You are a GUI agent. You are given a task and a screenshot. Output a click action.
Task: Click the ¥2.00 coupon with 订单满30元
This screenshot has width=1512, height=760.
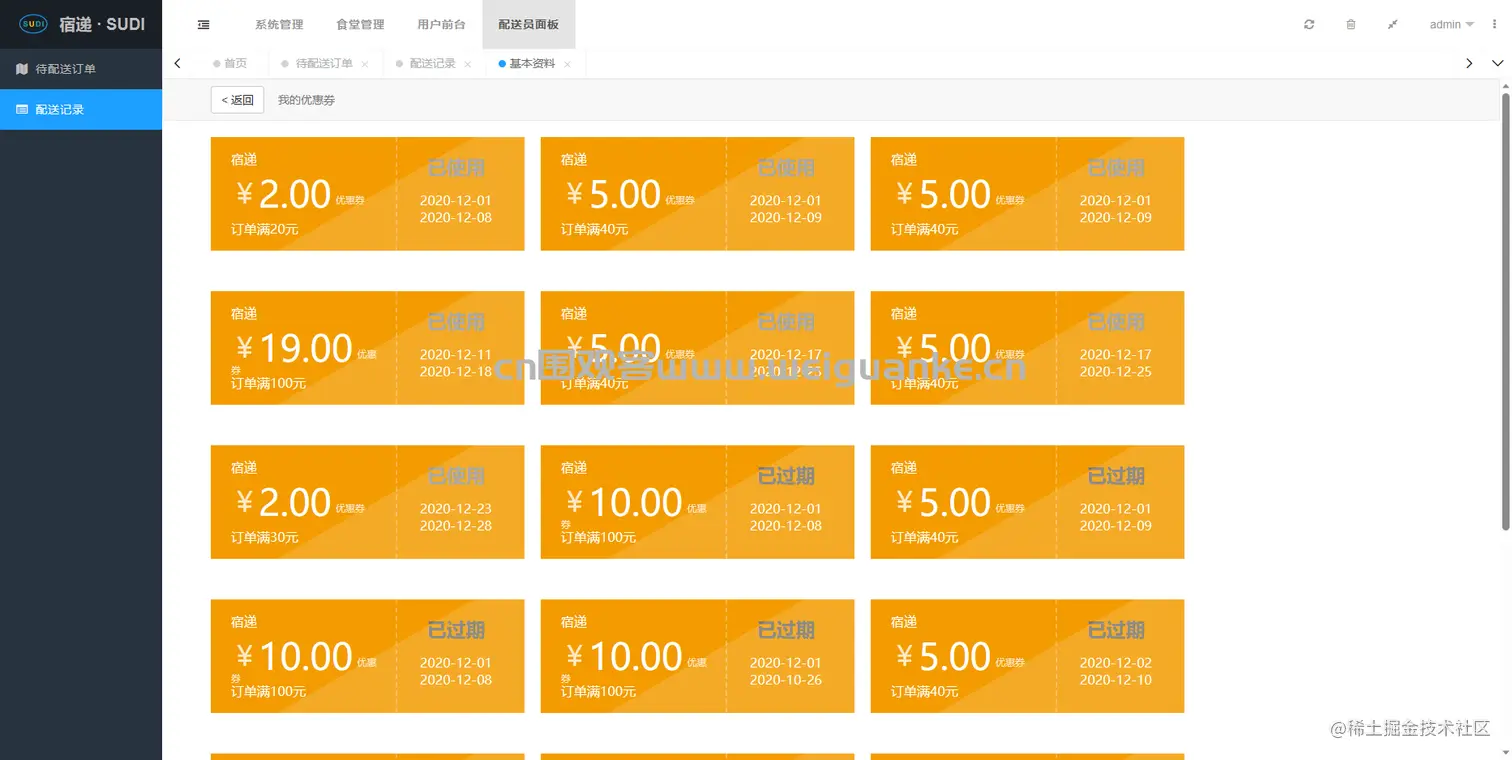(367, 502)
